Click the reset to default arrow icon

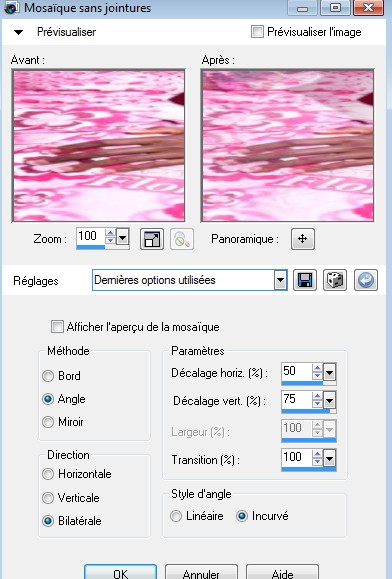(366, 280)
